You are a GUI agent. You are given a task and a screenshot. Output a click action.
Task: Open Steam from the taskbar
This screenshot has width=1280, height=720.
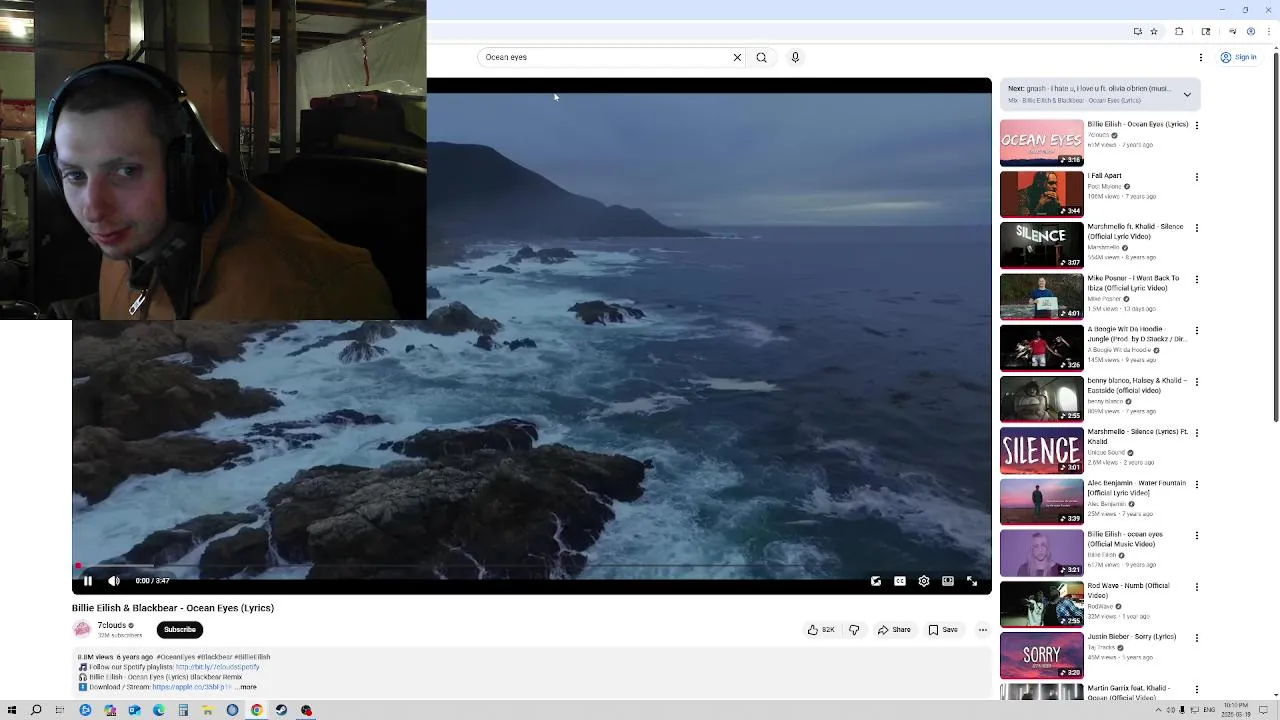pyautogui.click(x=281, y=710)
